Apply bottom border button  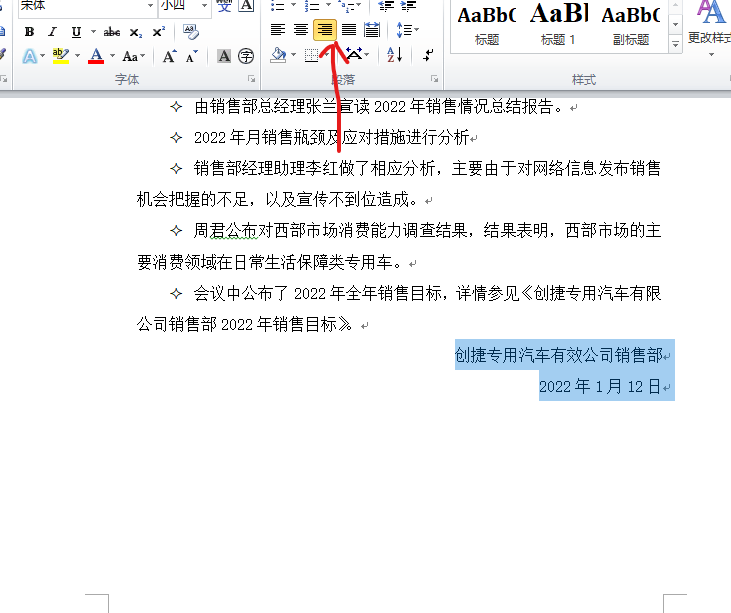click(311, 55)
